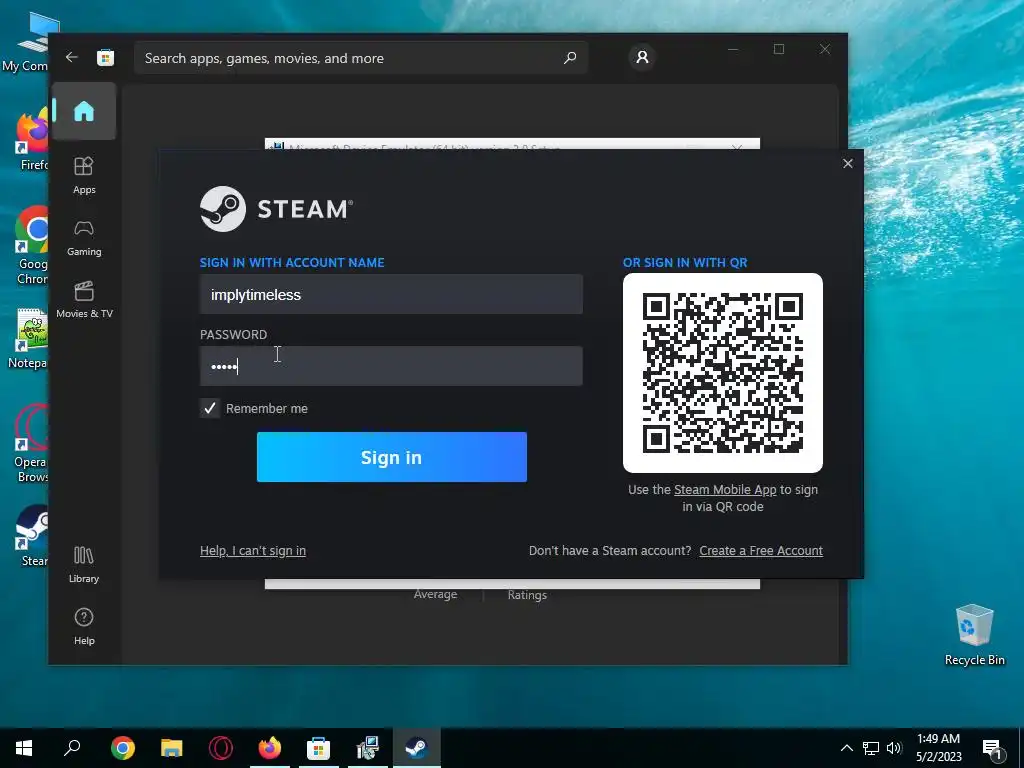Open Library in Microsoft Store sidebar
Viewport: 1024px width, 768px height.
84,565
